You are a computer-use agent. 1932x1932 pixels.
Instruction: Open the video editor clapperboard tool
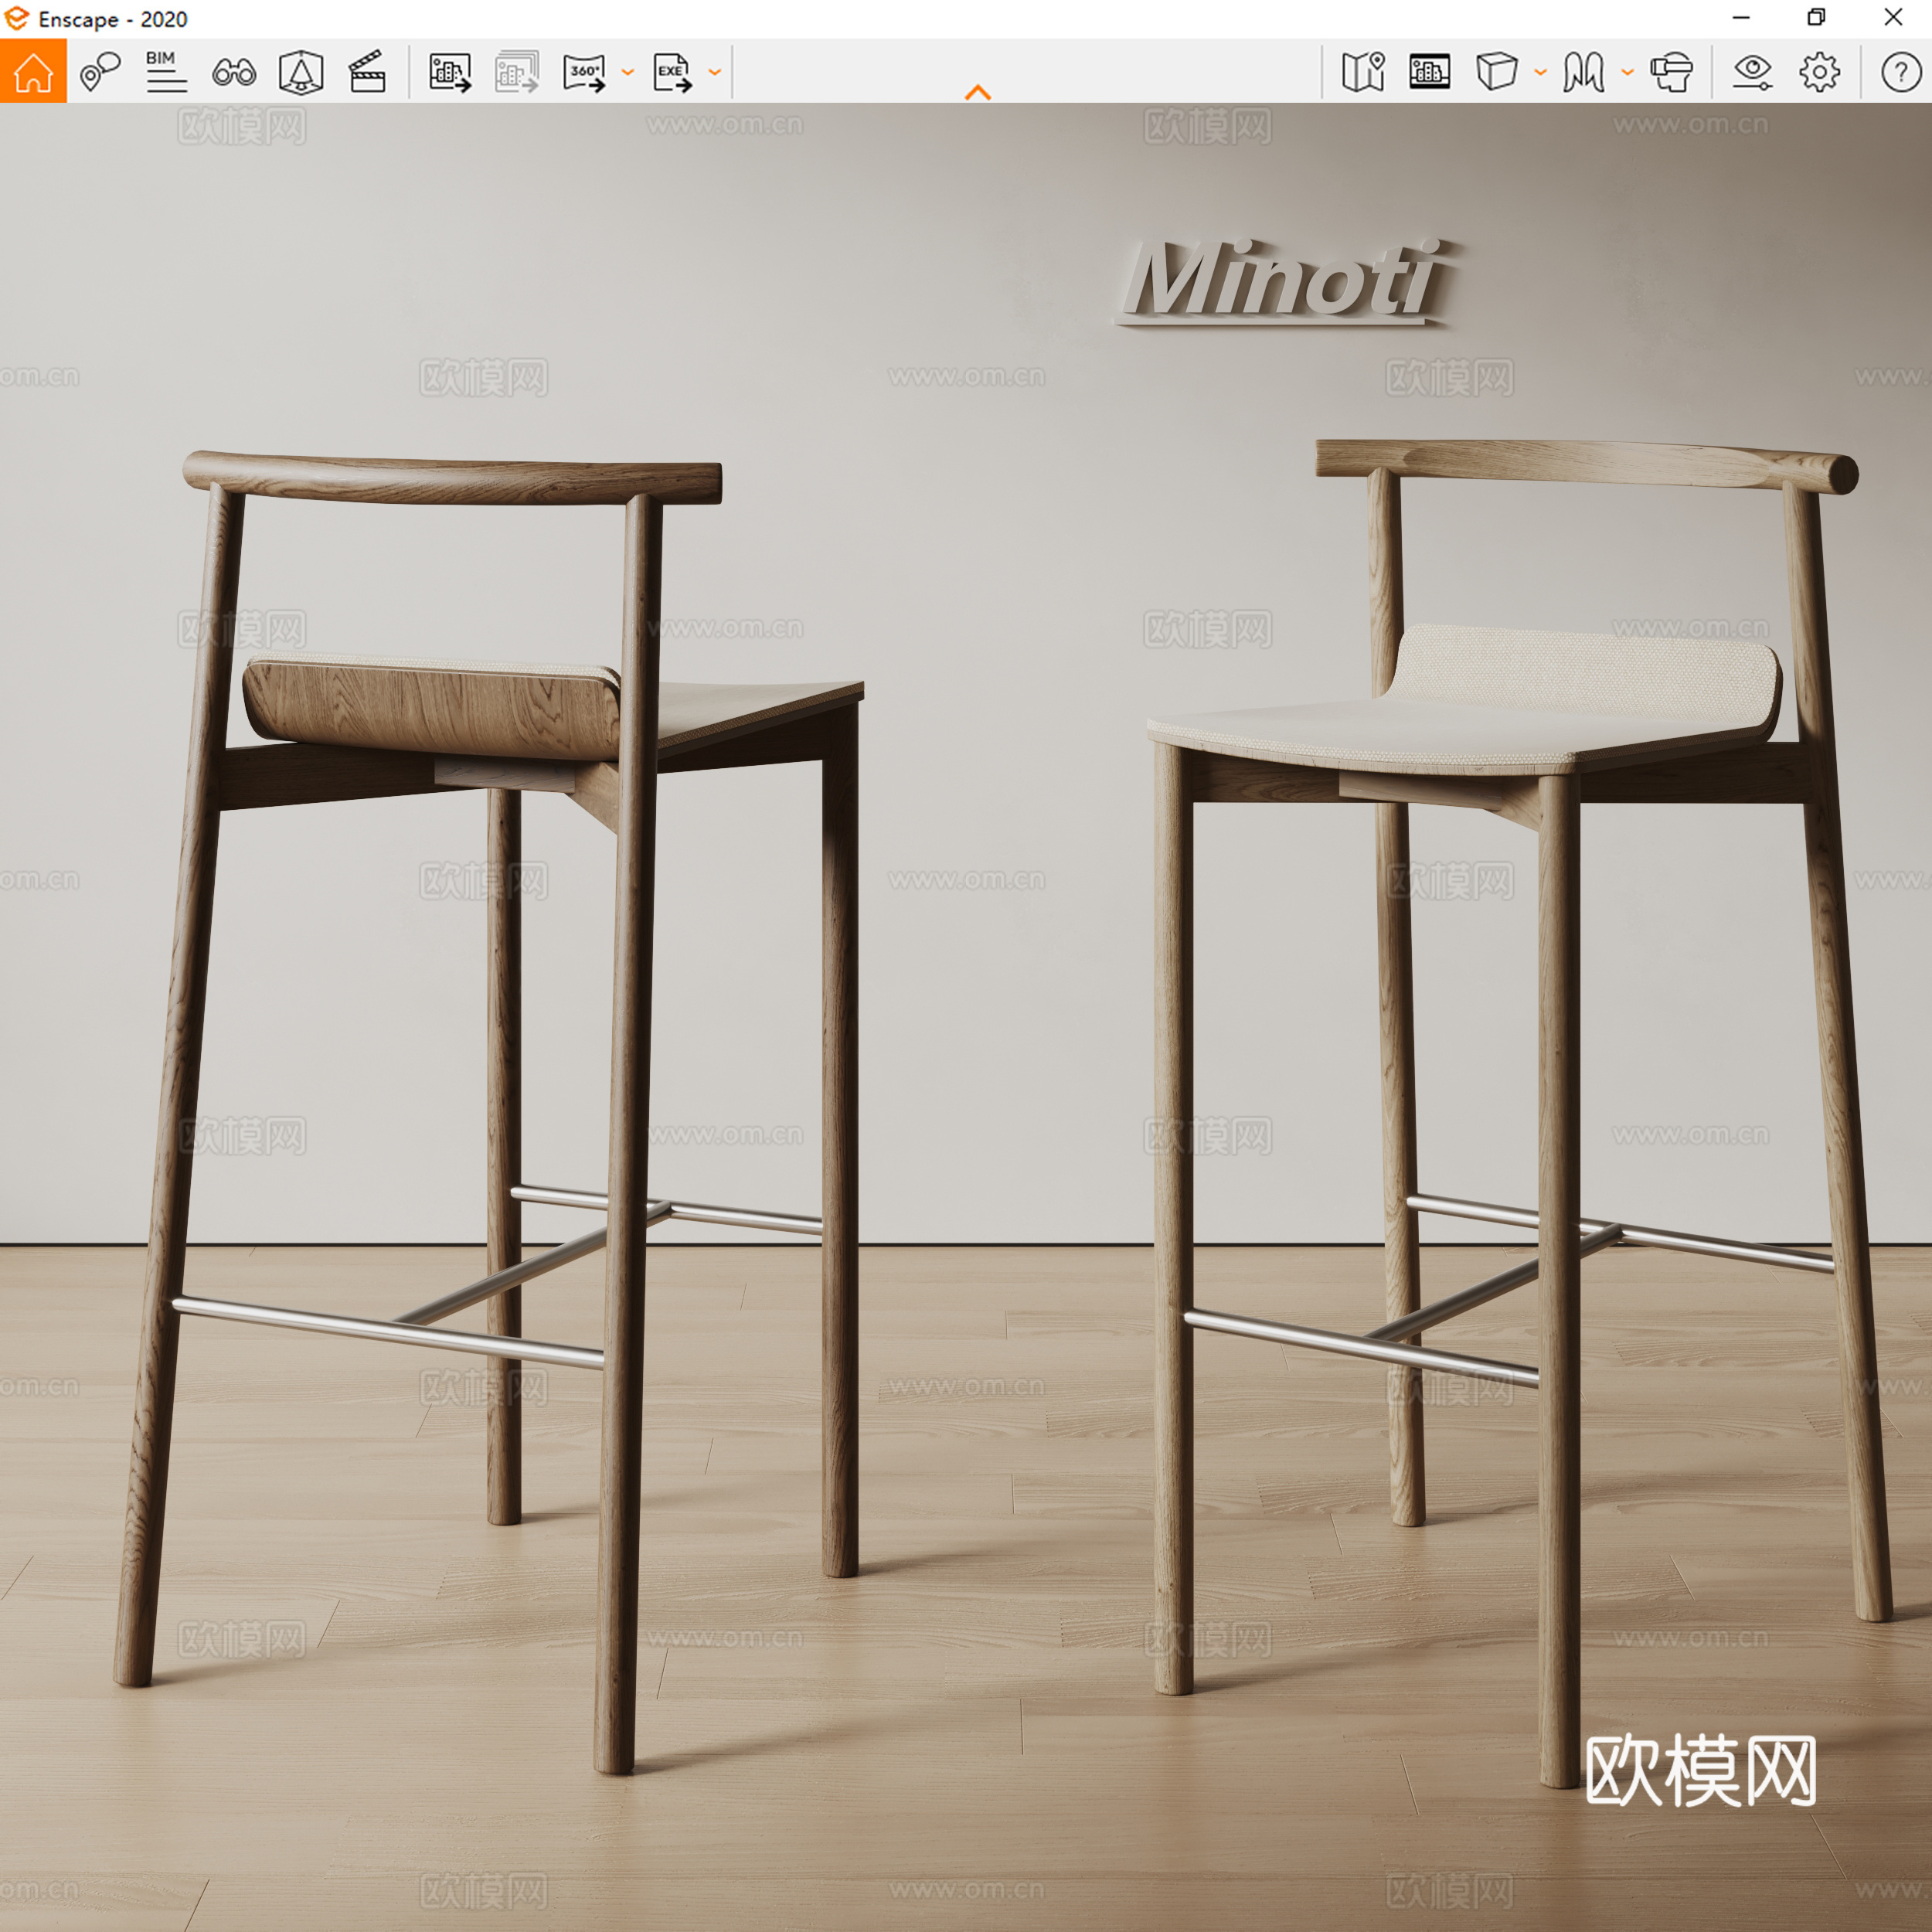pos(368,71)
